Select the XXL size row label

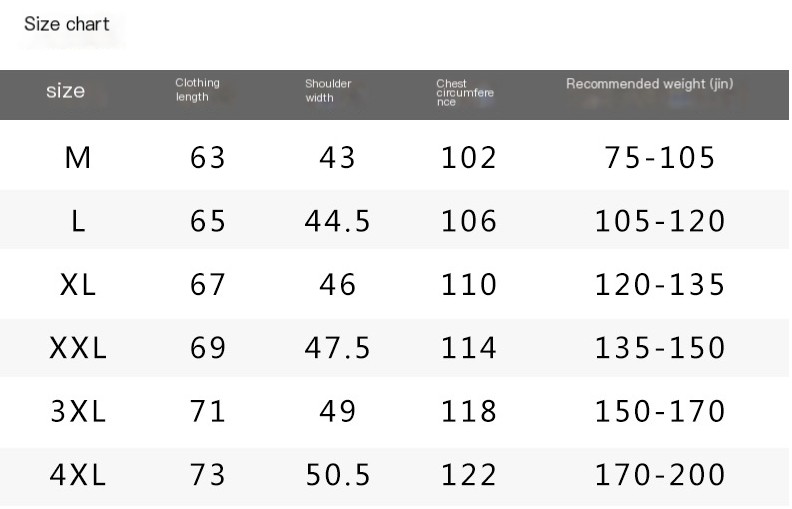click(x=78, y=348)
